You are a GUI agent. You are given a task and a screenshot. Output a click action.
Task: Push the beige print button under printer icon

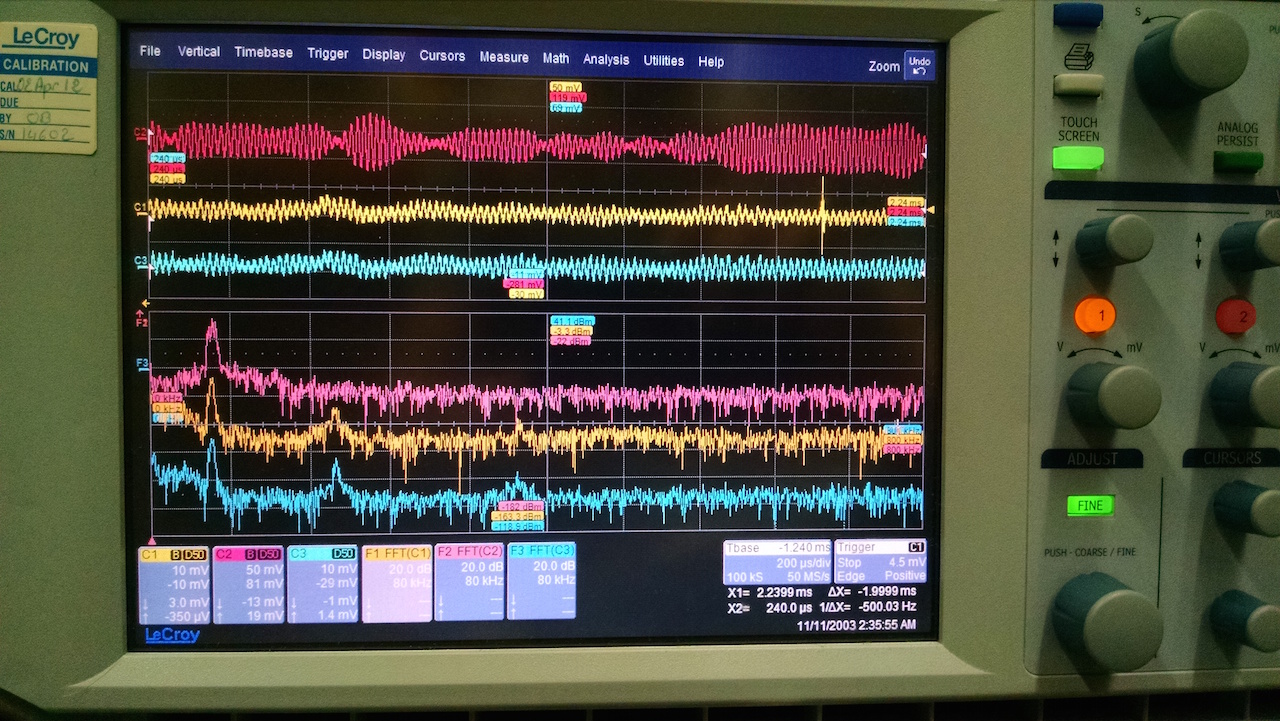pyautogui.click(x=1078, y=84)
